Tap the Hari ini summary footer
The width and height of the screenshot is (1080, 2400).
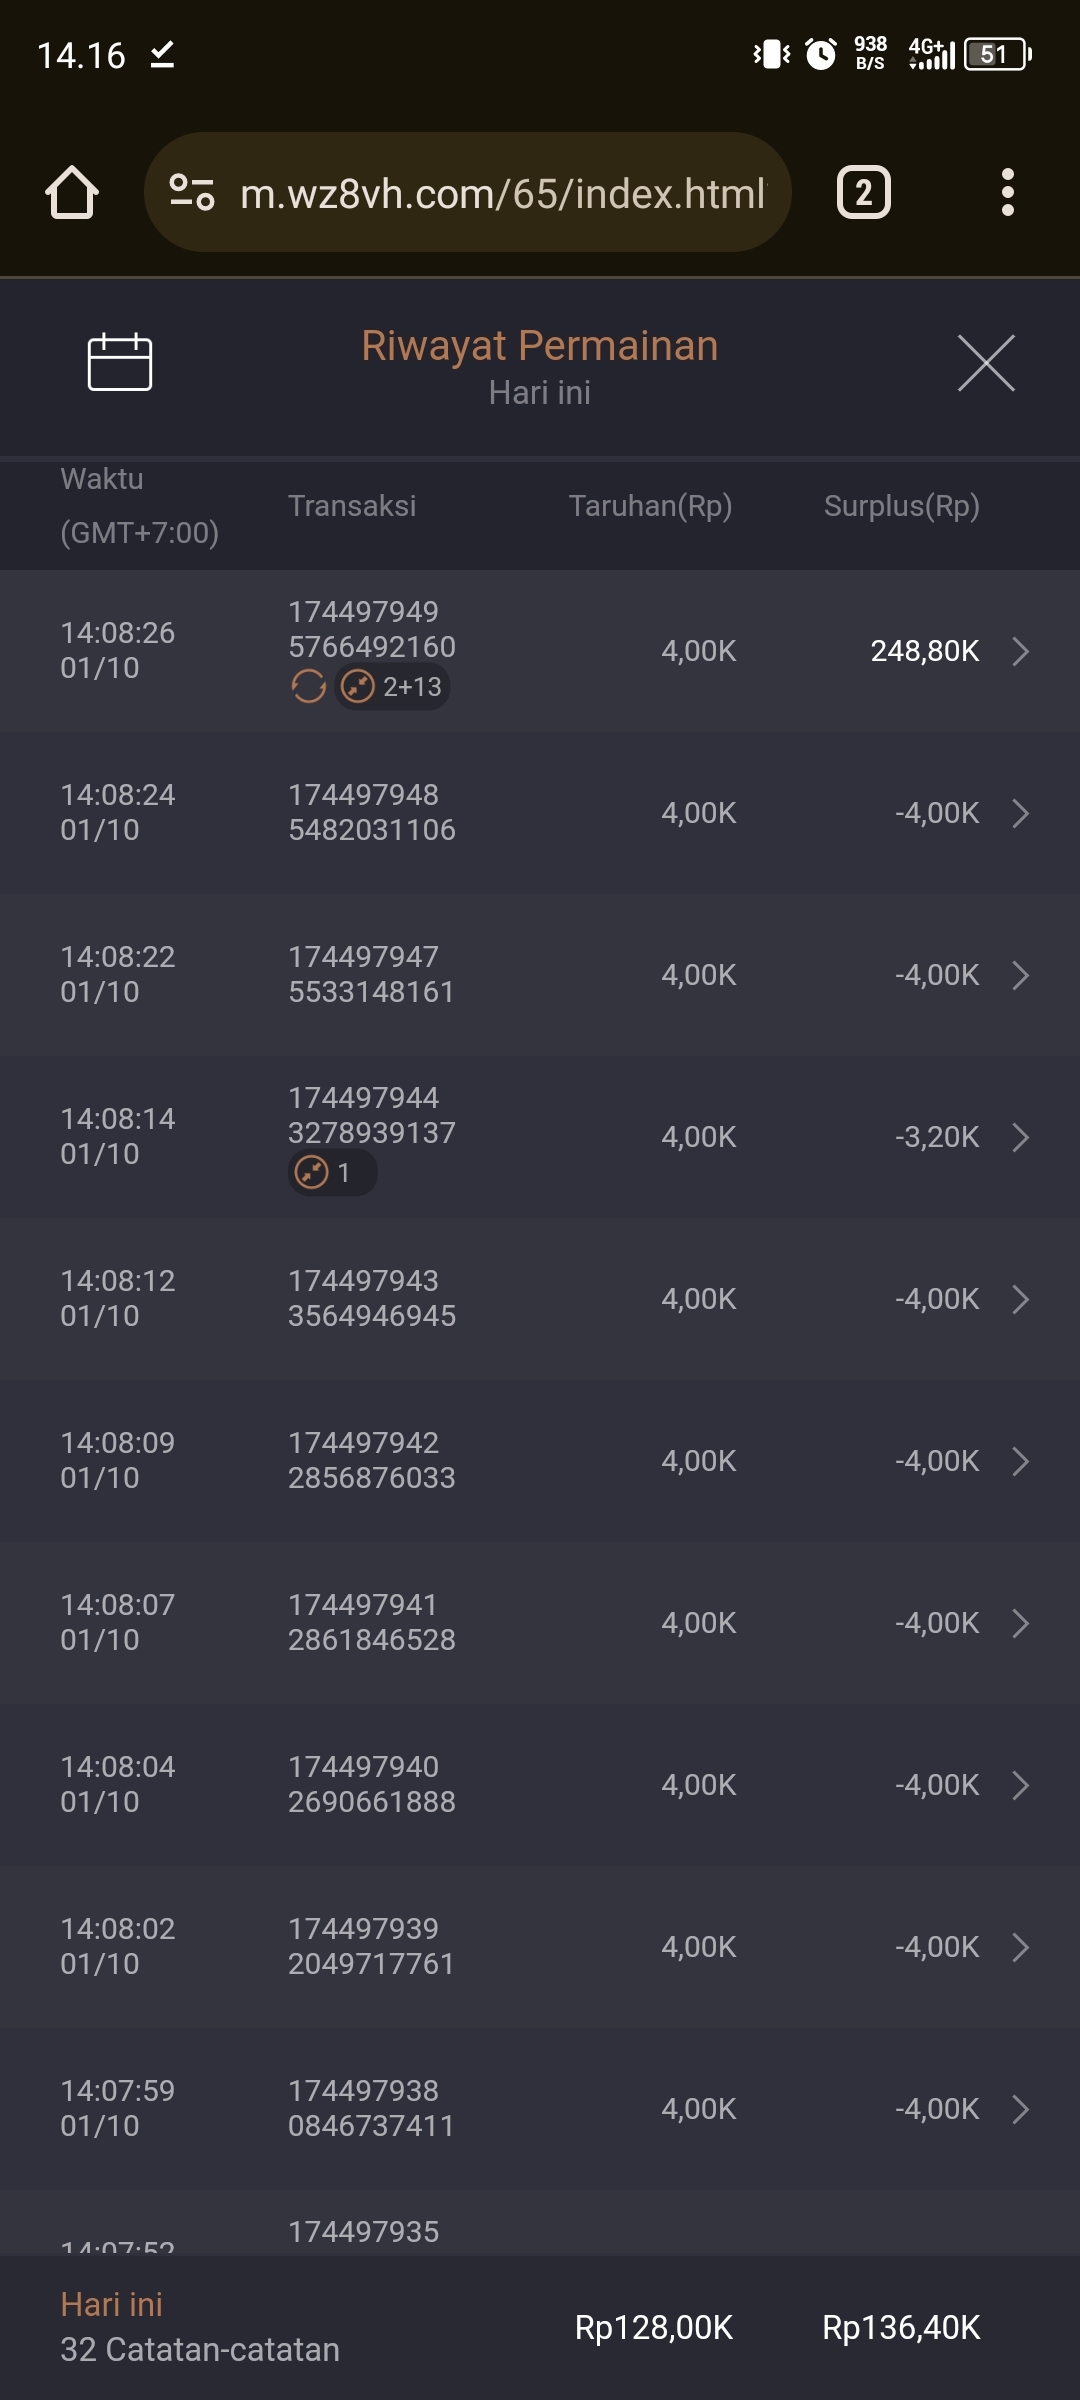click(x=200, y=2327)
